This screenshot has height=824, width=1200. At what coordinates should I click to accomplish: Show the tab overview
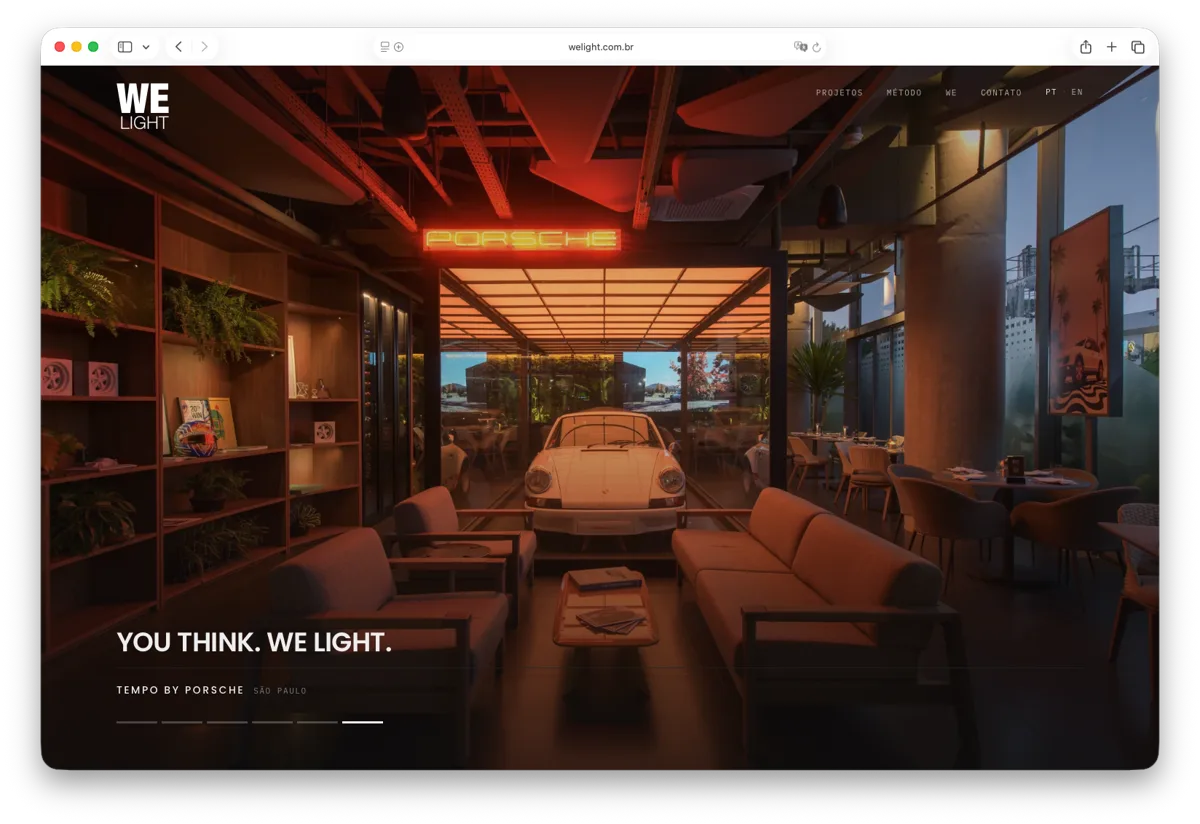[1138, 47]
